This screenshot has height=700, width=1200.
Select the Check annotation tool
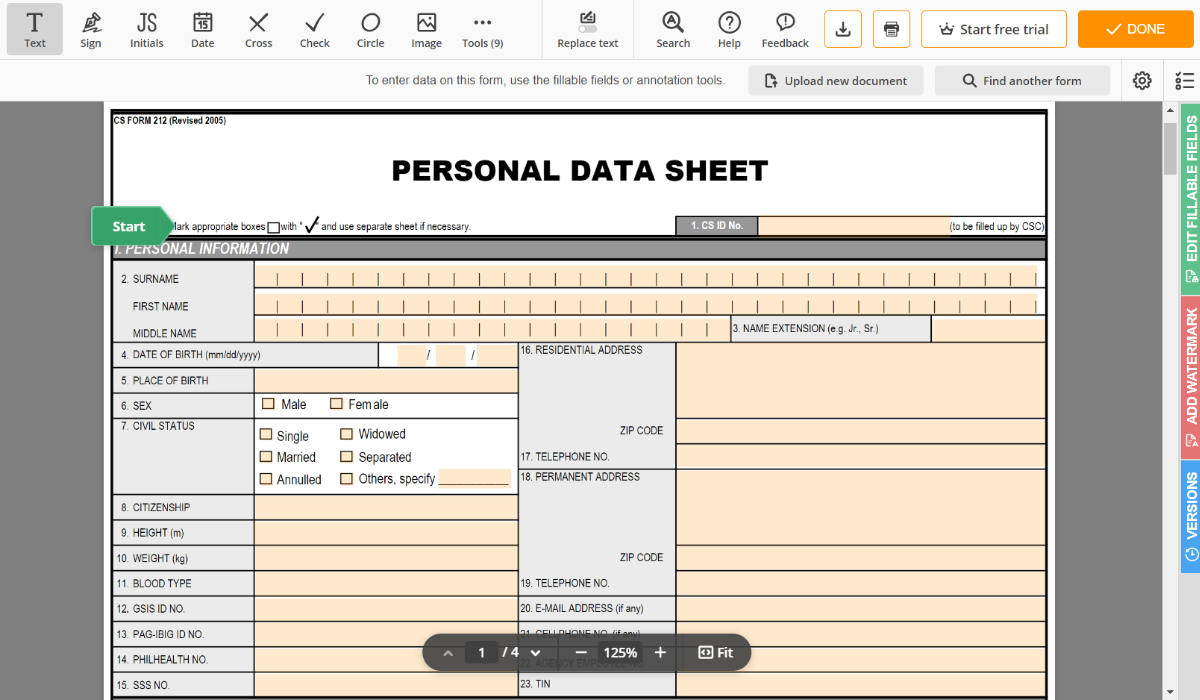[314, 29]
